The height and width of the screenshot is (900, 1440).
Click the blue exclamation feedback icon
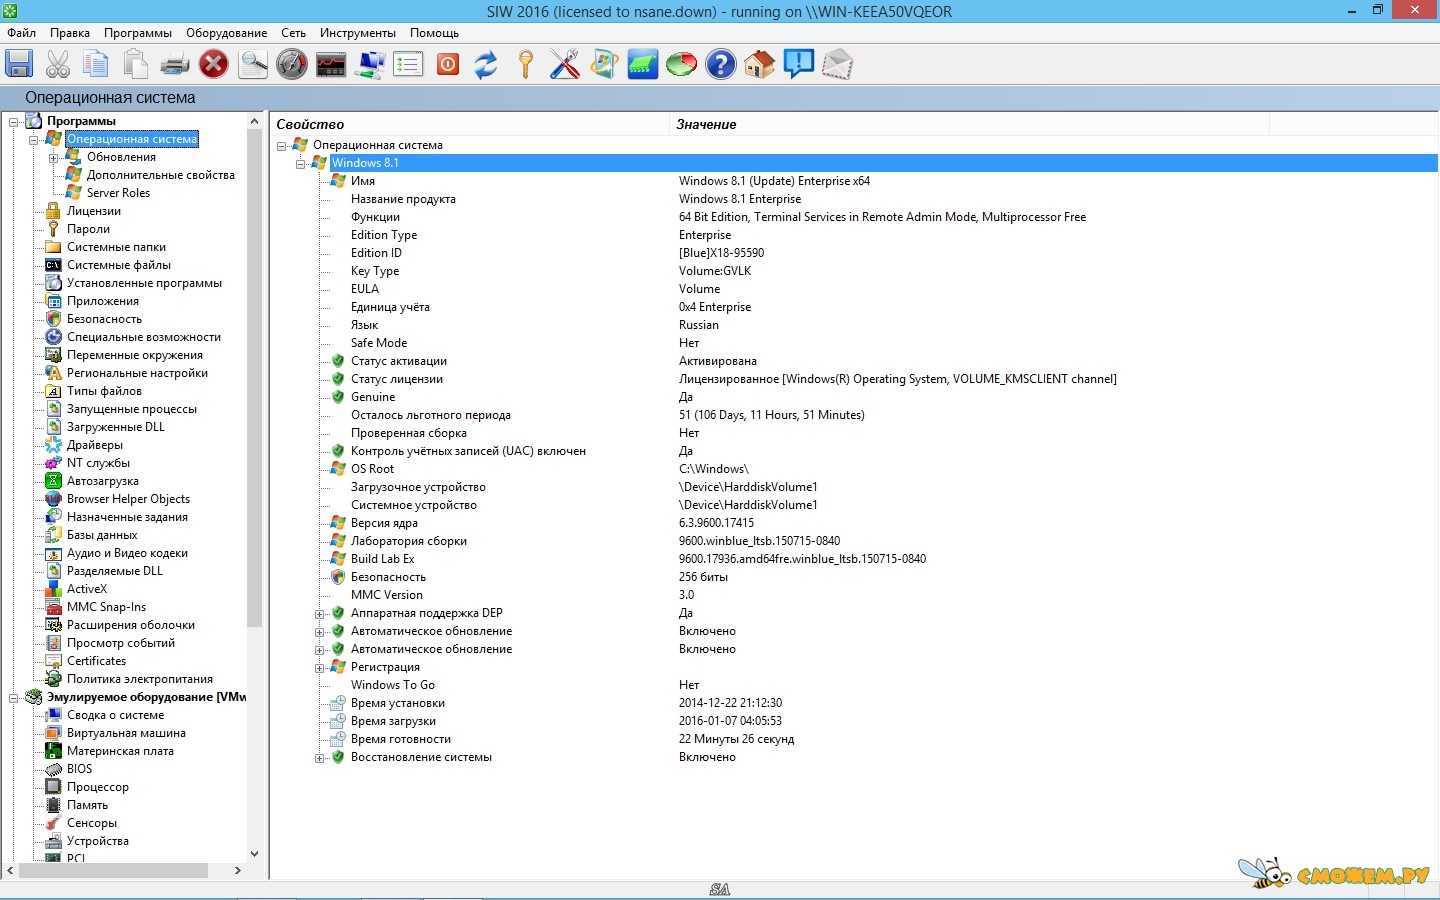[x=798, y=65]
